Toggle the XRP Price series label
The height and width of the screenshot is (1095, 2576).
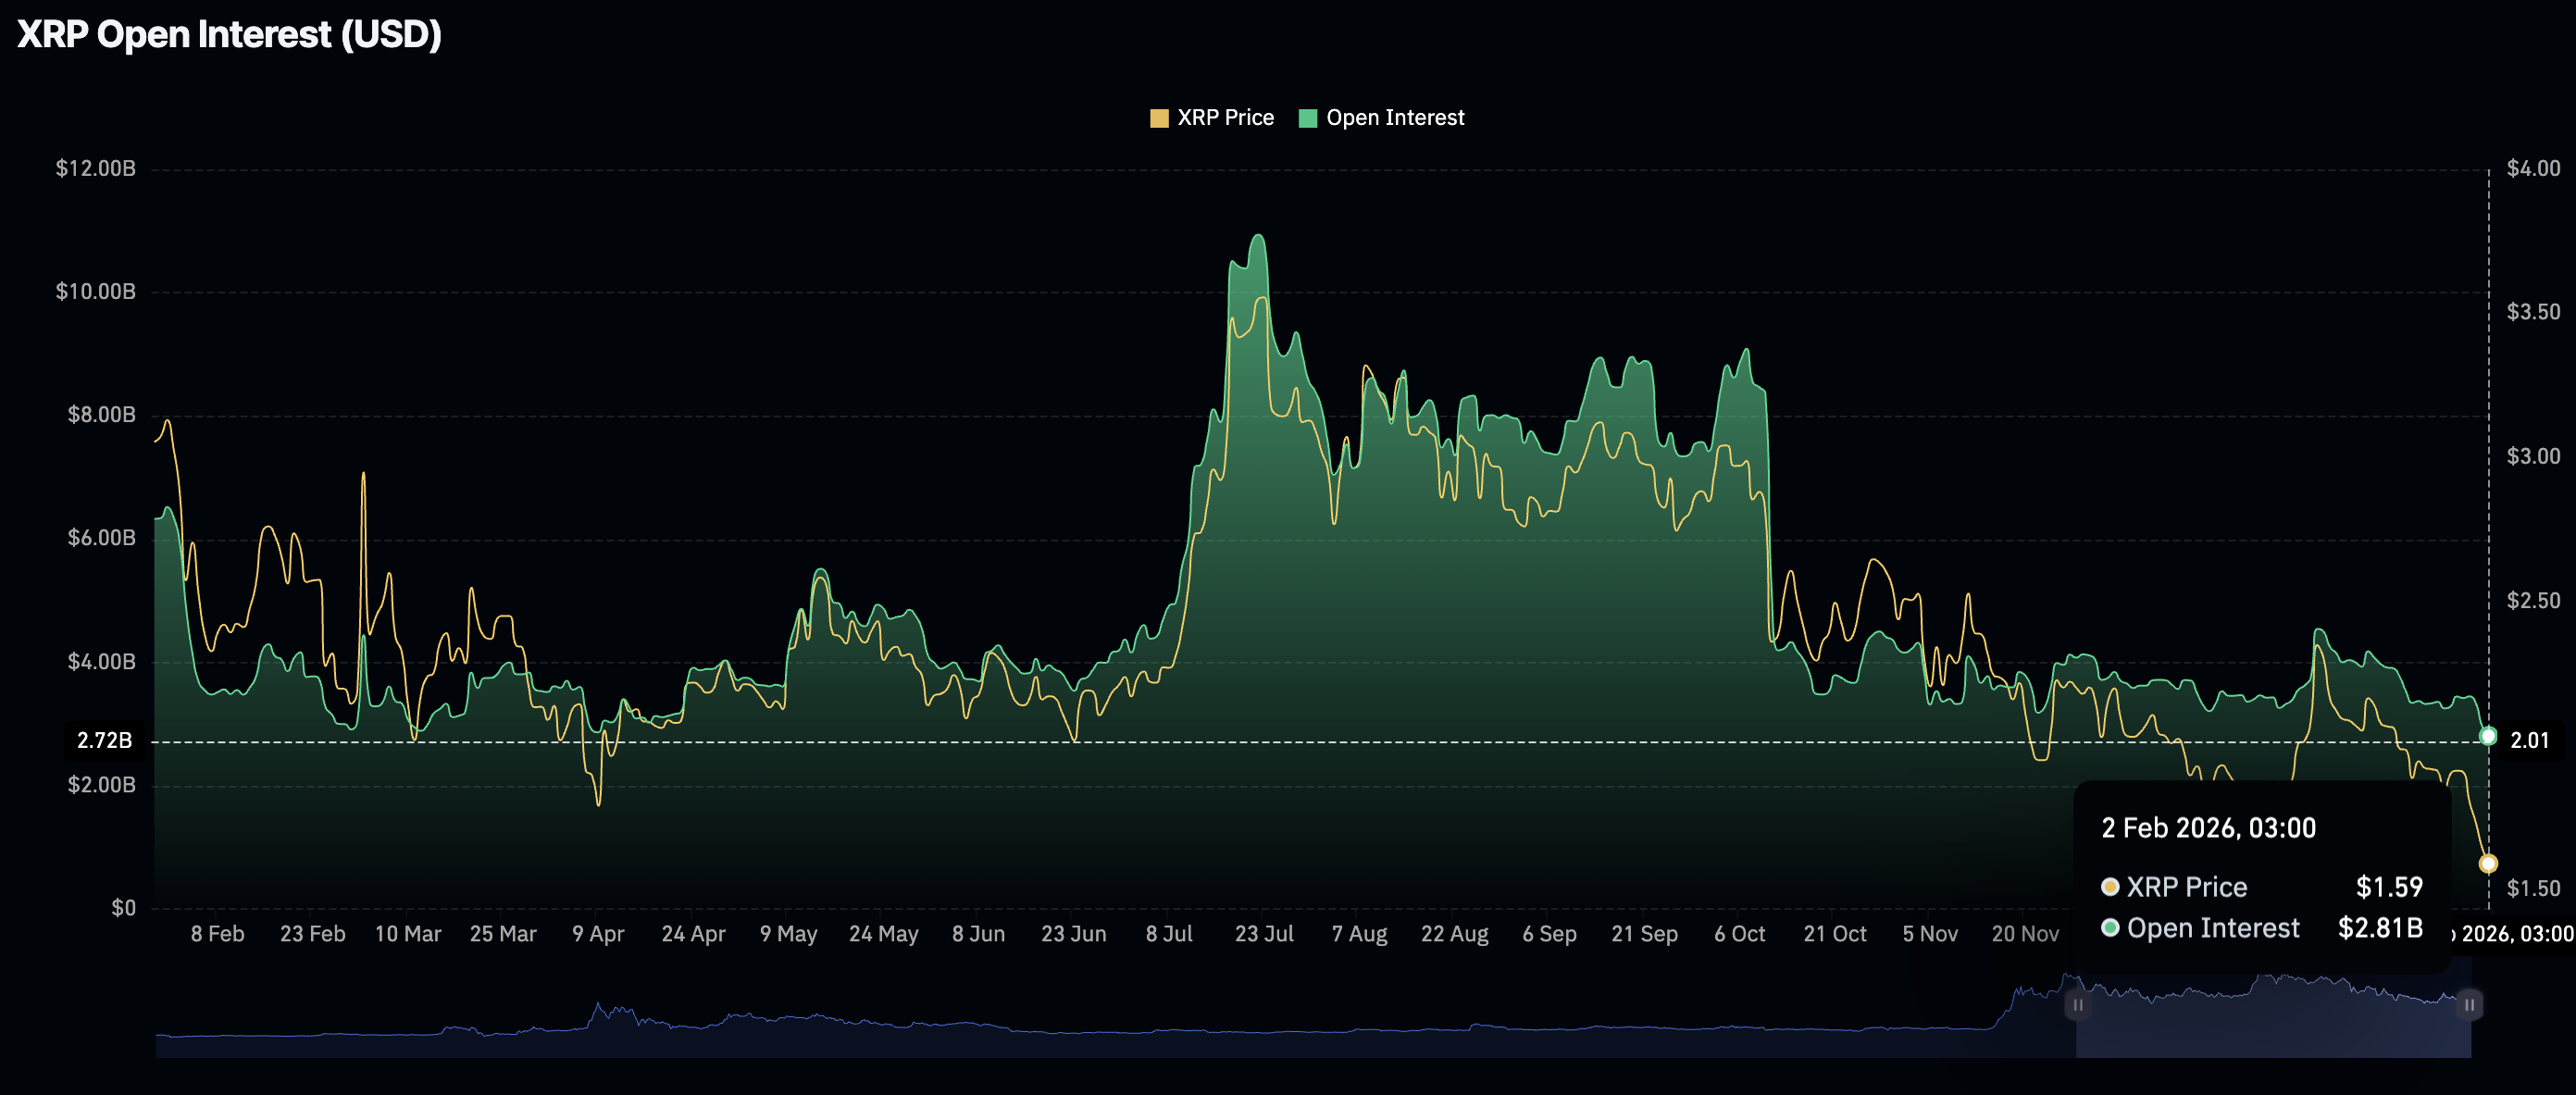click(x=1225, y=118)
